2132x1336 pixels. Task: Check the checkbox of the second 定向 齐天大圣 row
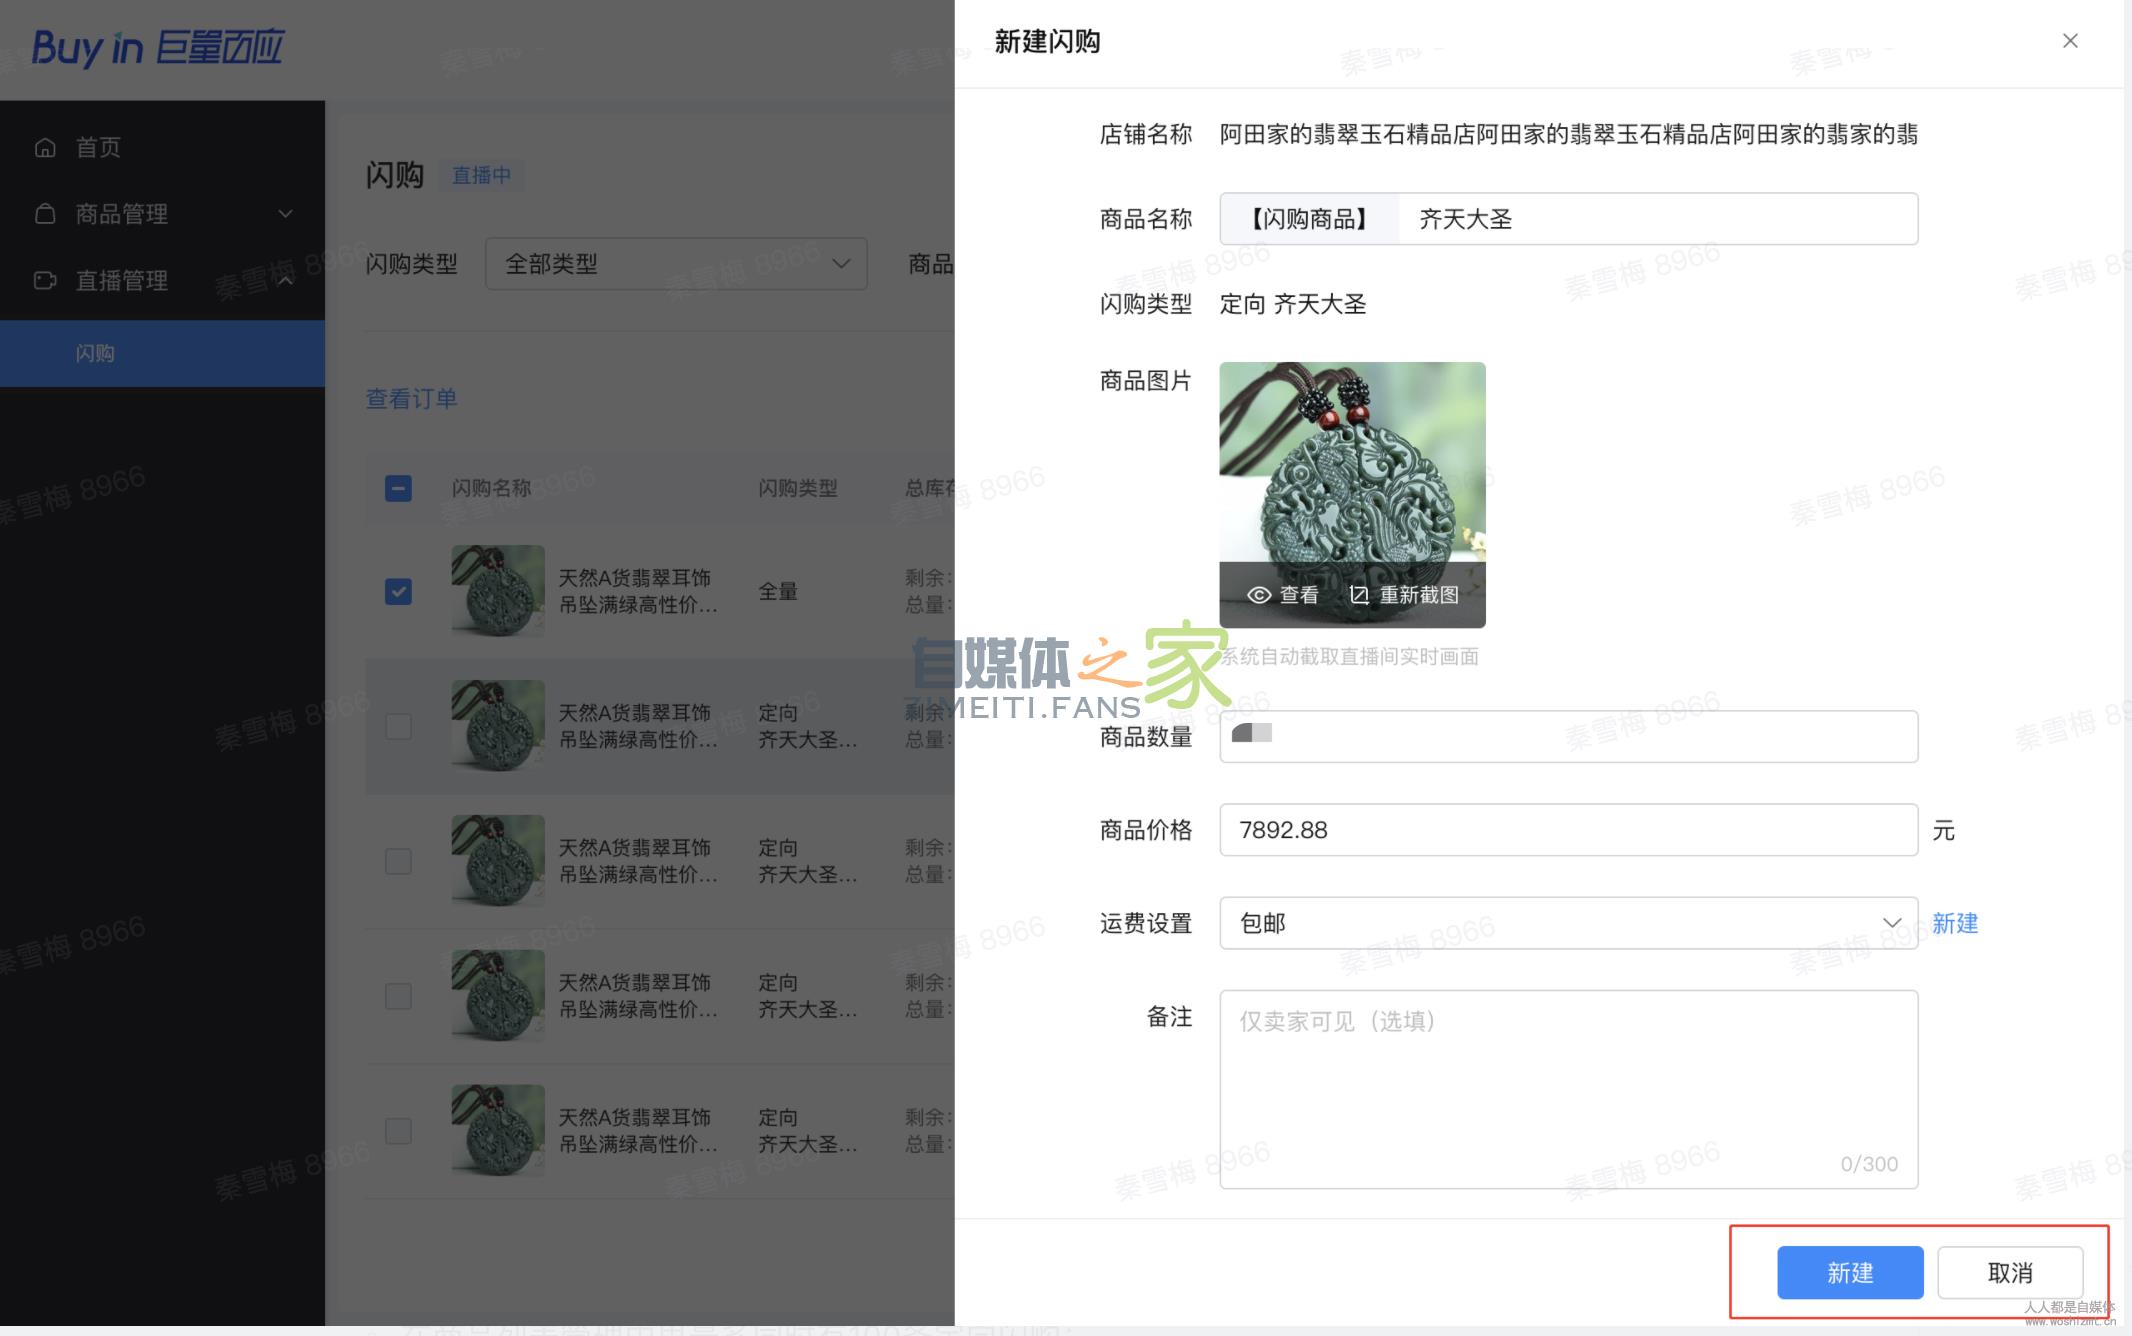(x=398, y=861)
